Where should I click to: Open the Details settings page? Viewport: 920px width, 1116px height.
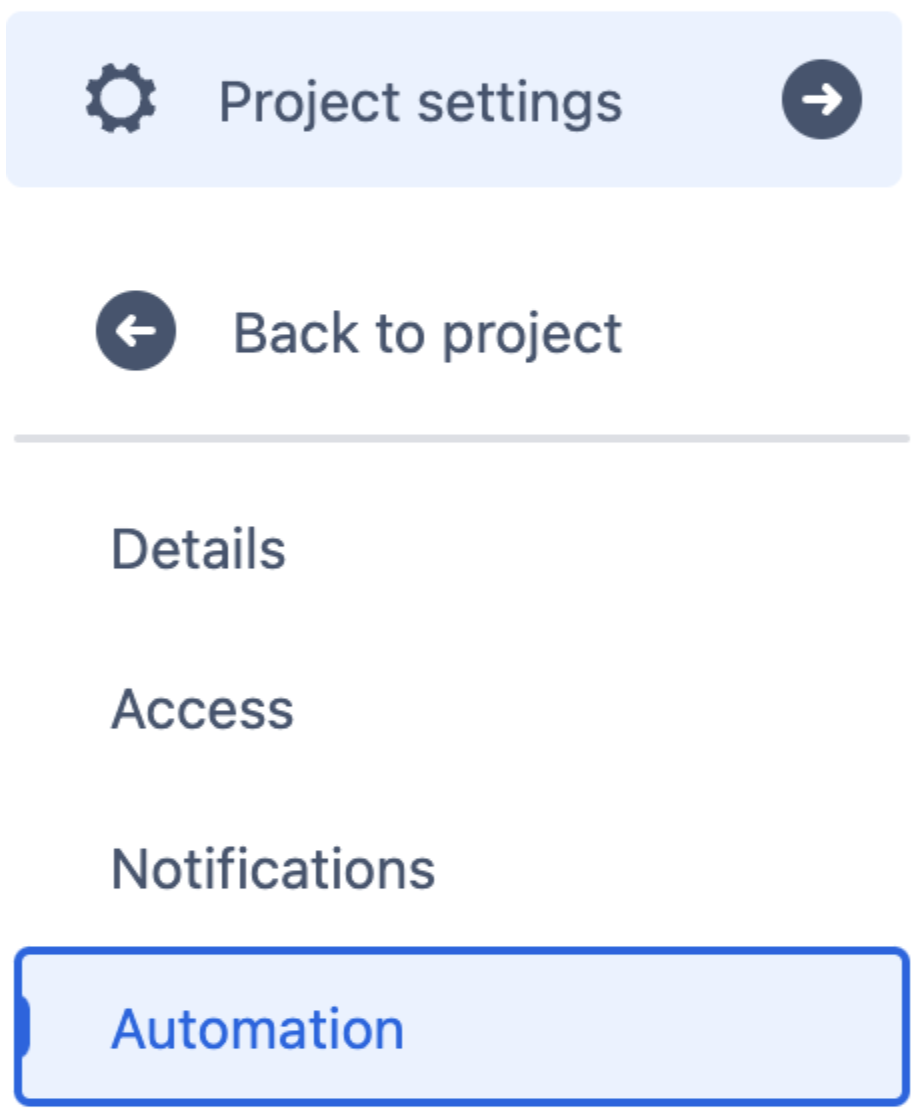click(x=198, y=549)
